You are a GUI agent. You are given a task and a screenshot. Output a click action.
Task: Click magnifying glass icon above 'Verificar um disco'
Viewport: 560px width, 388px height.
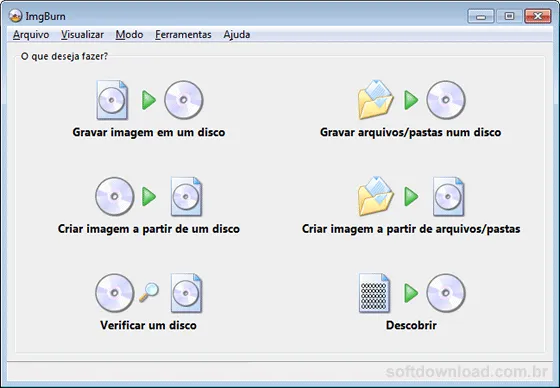pyautogui.click(x=149, y=292)
